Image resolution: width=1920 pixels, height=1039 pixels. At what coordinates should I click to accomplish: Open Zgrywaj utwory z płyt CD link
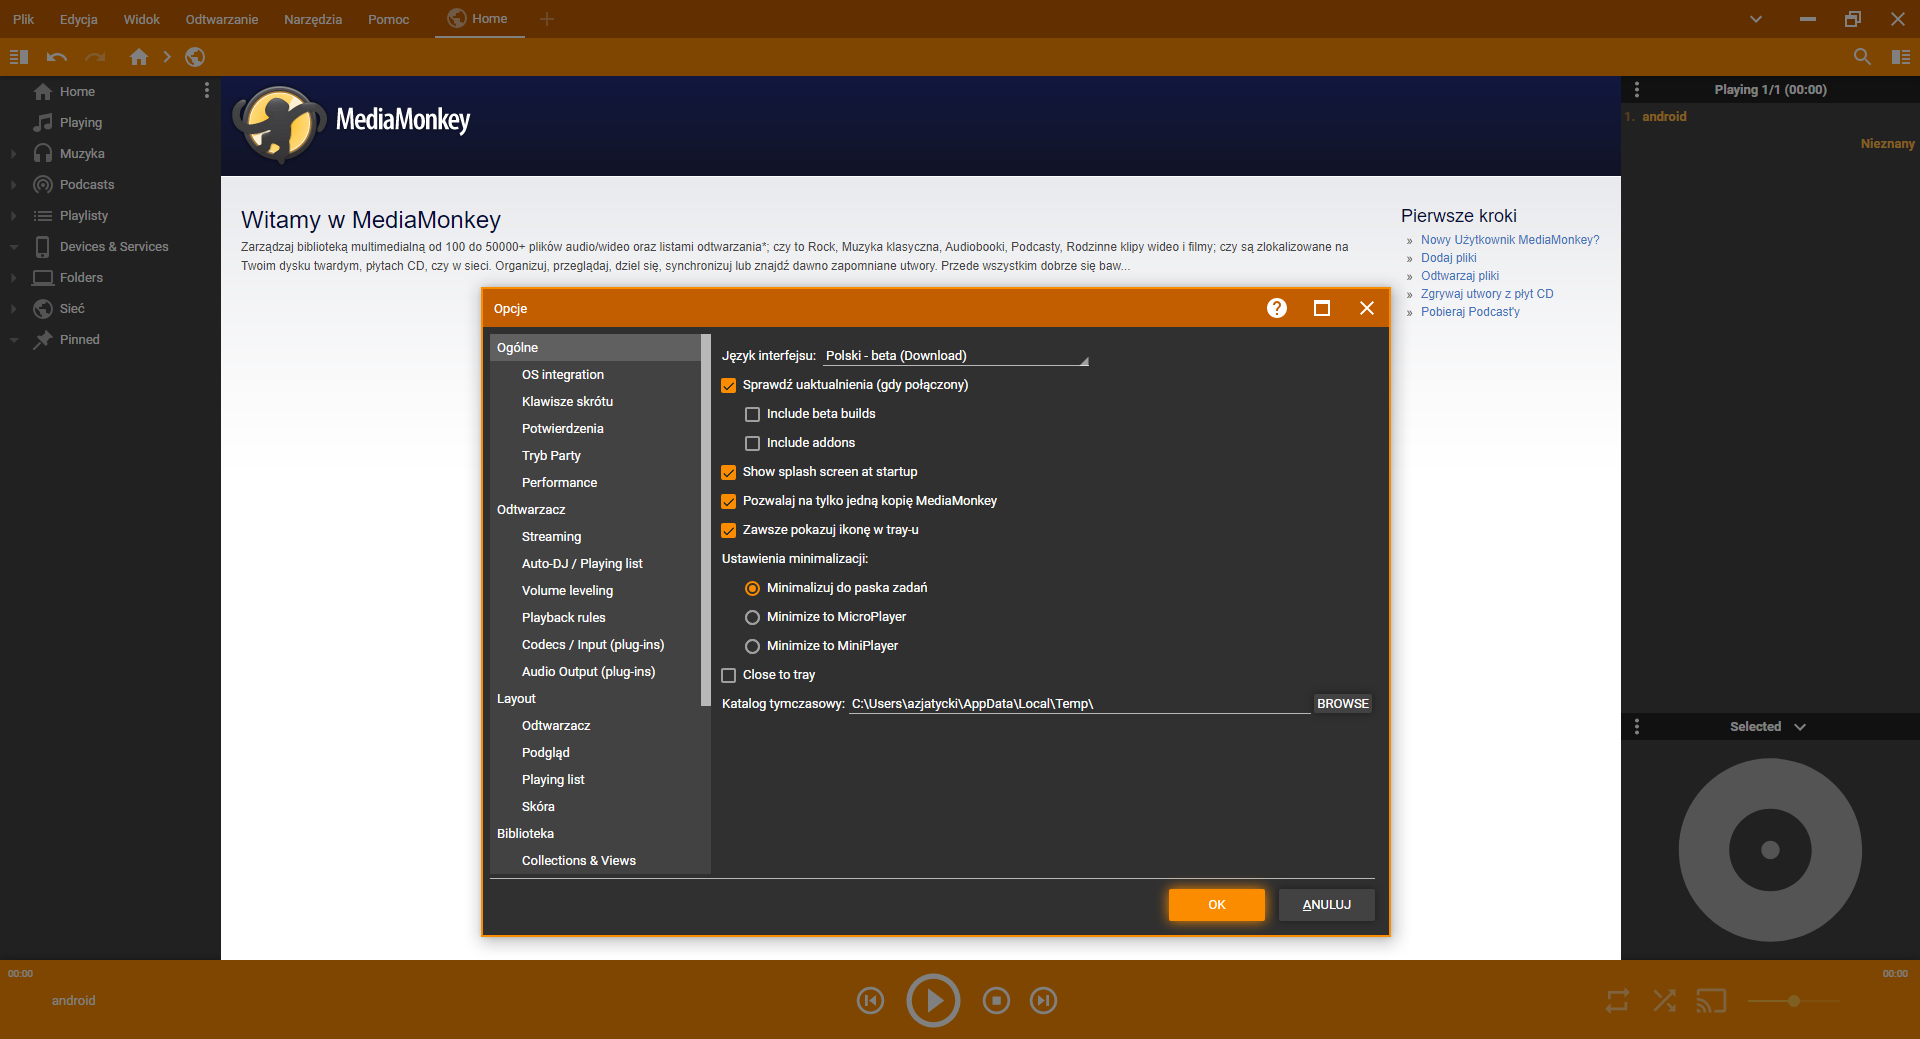click(x=1487, y=294)
